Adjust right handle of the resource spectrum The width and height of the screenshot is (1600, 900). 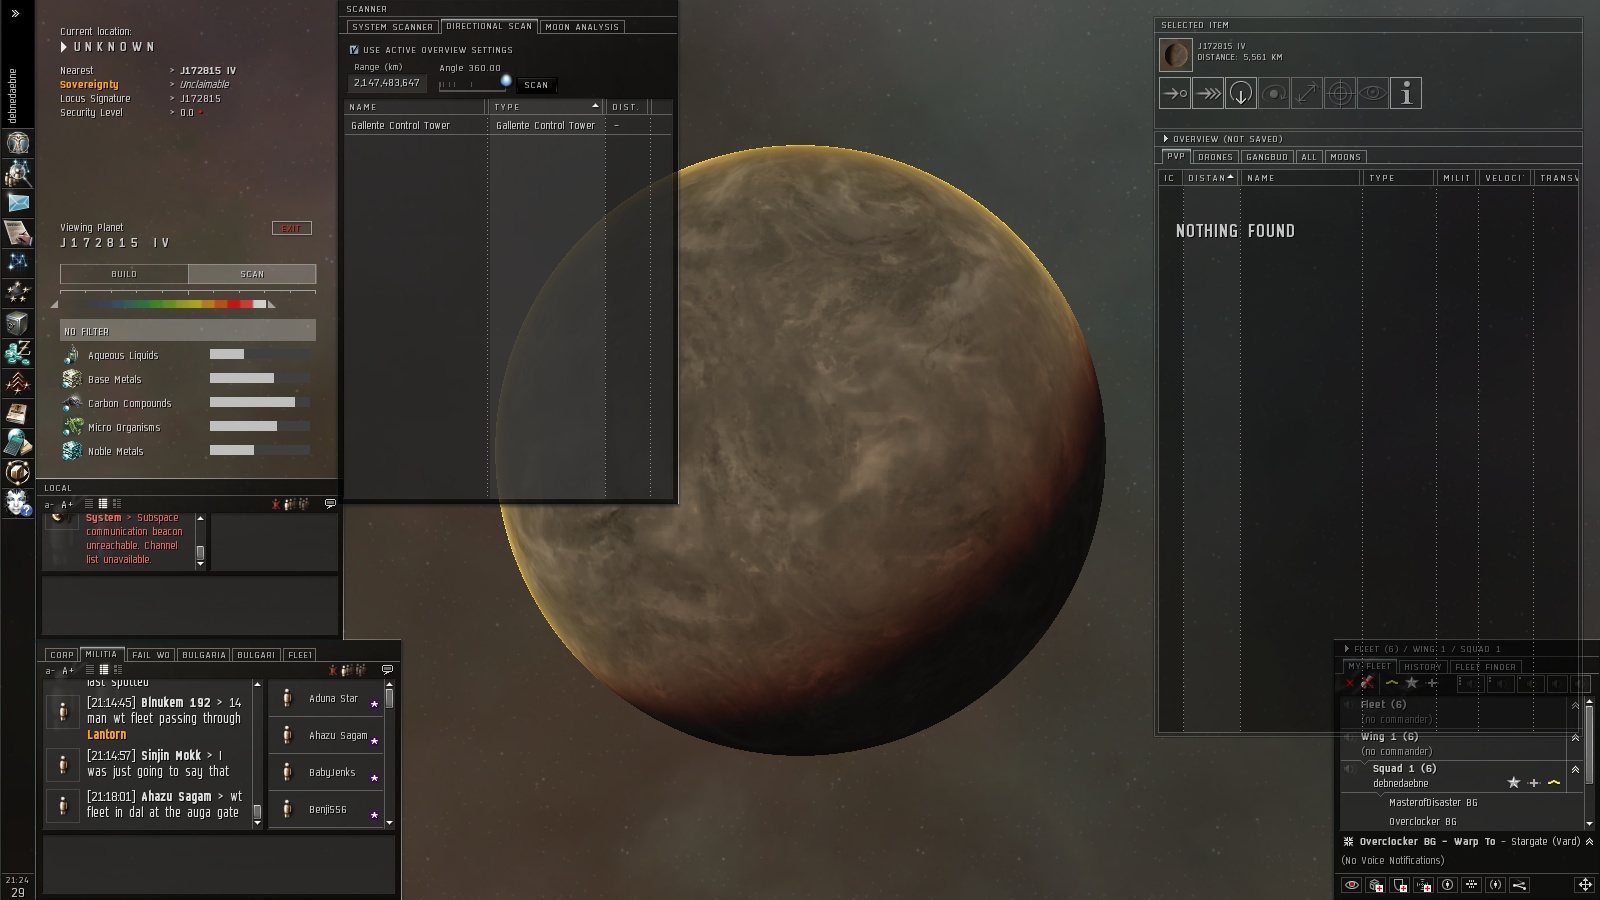click(271, 305)
